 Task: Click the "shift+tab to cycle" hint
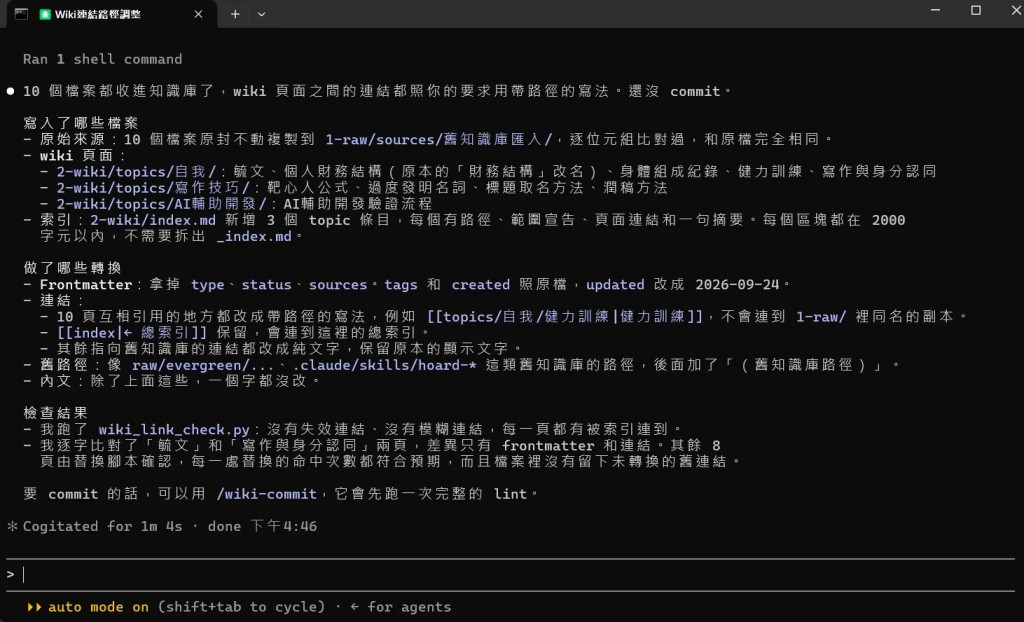(x=242, y=607)
